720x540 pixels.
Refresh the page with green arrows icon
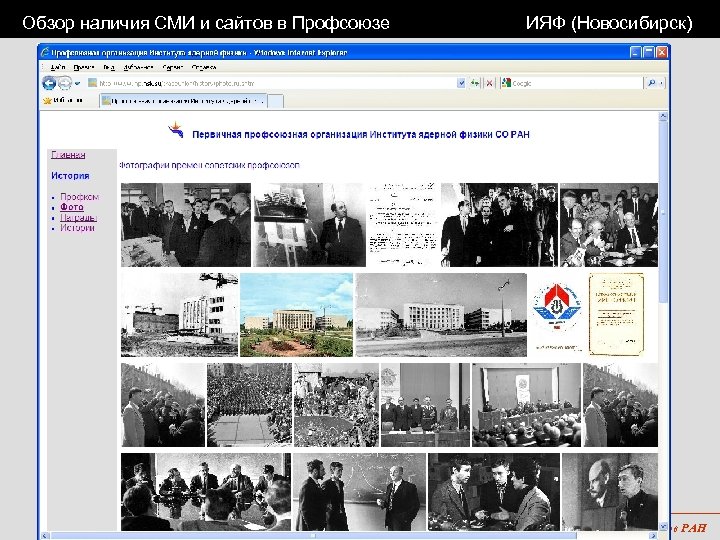(475, 83)
